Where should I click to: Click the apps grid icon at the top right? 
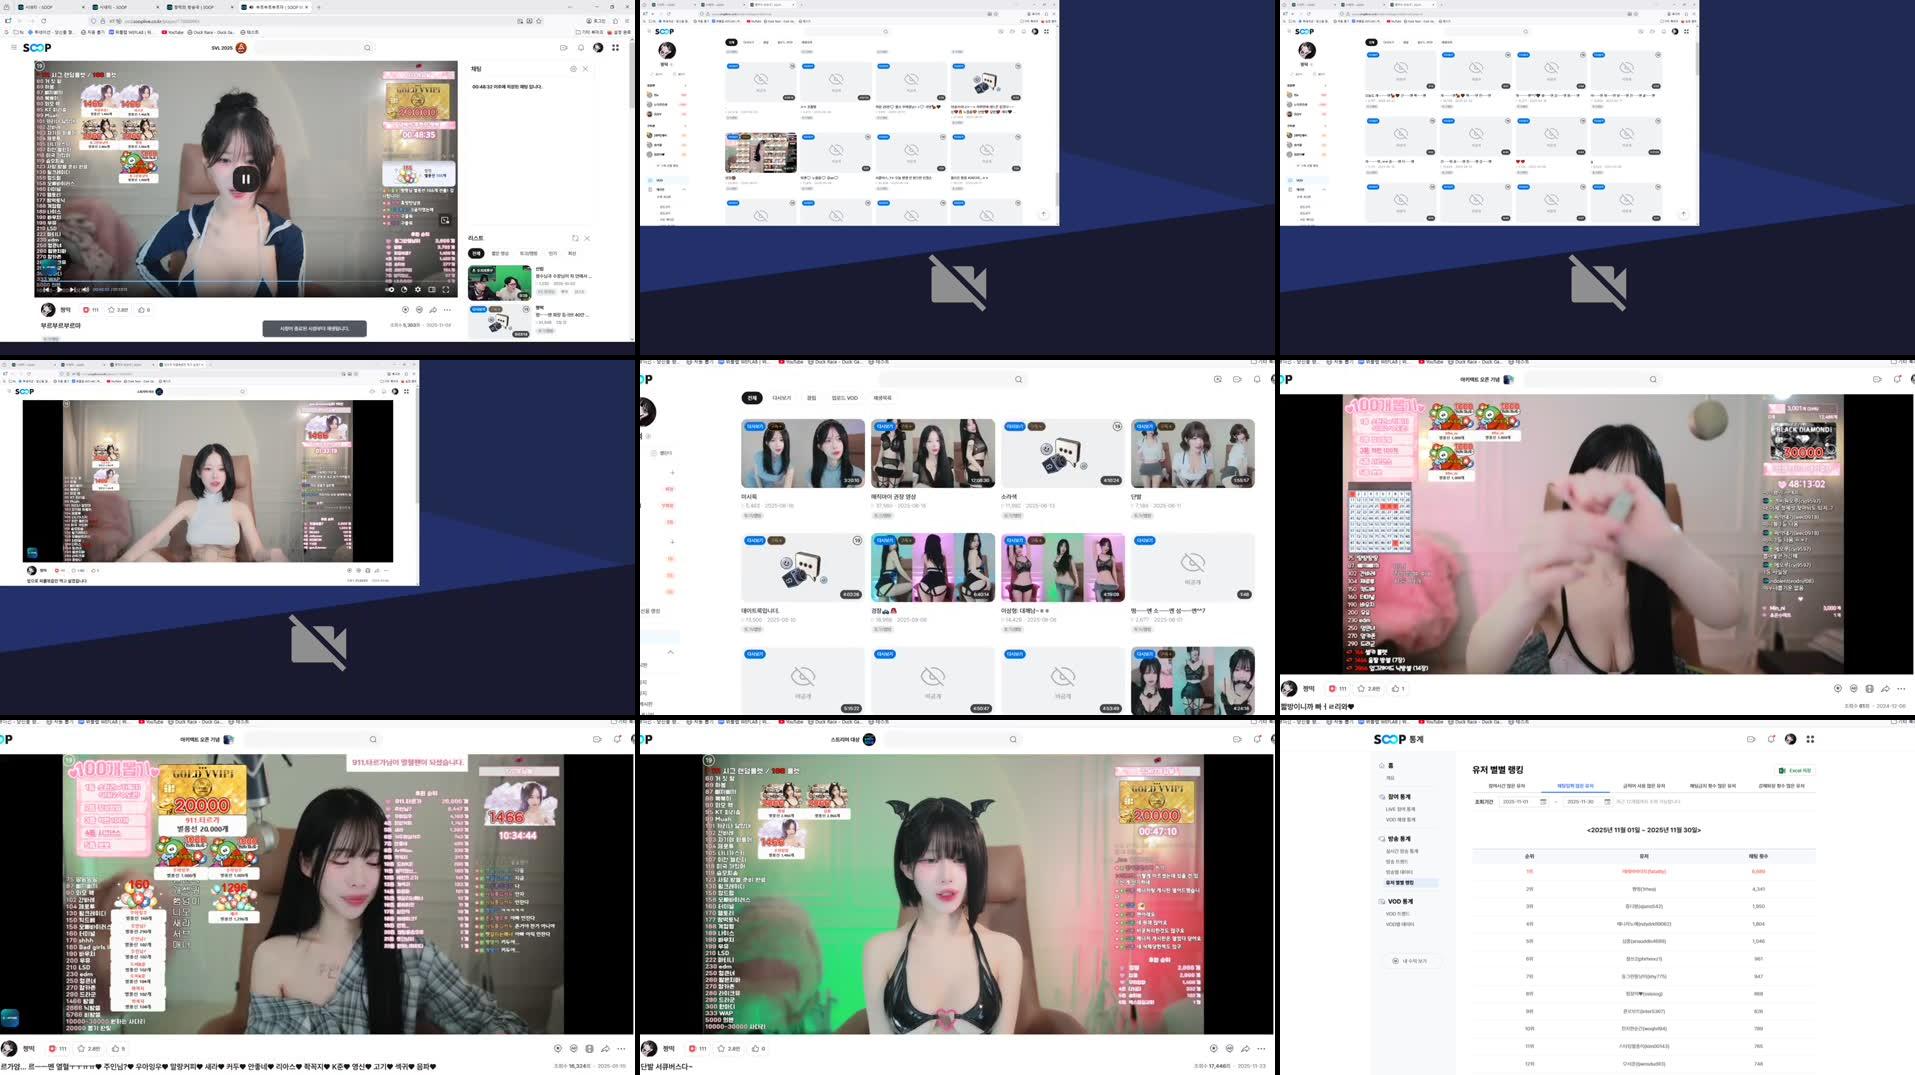click(615, 47)
